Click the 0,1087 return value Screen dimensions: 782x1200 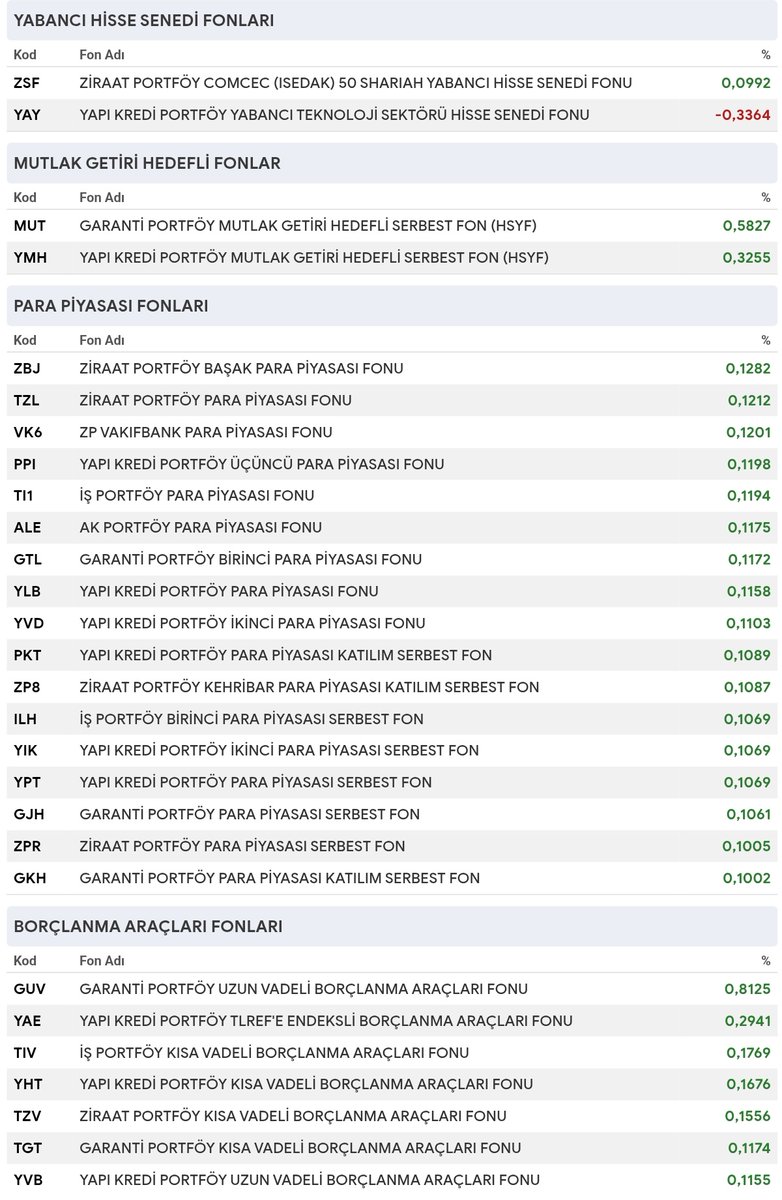tap(748, 688)
